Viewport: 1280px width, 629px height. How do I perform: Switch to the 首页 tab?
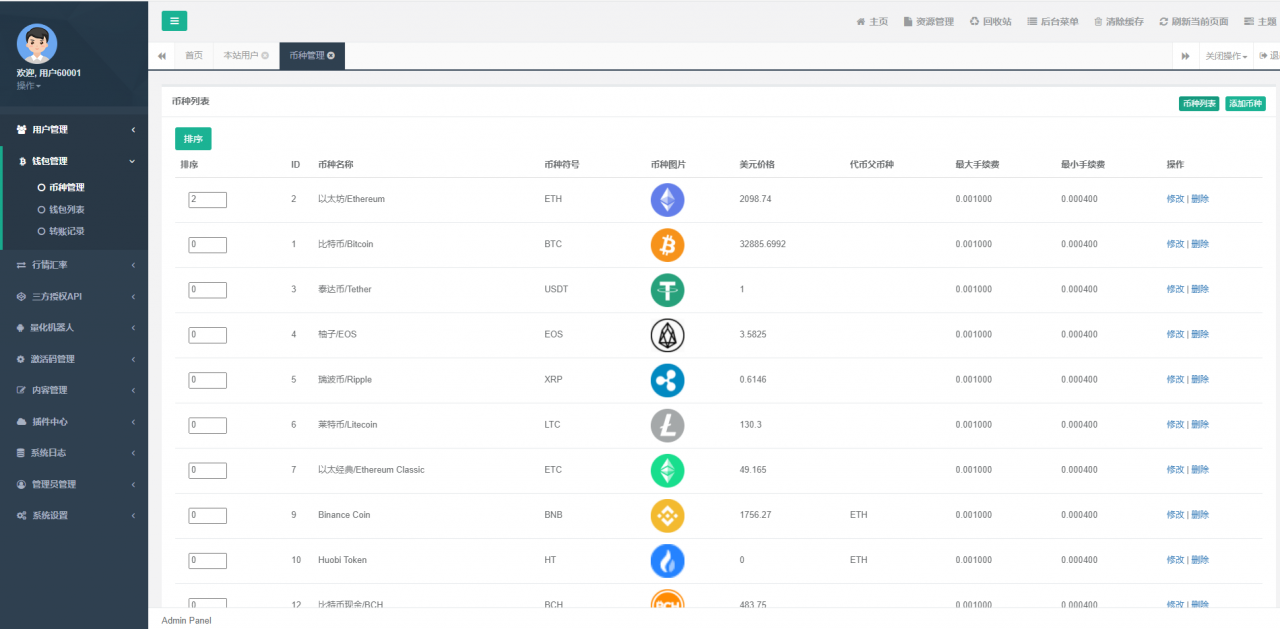click(x=194, y=56)
